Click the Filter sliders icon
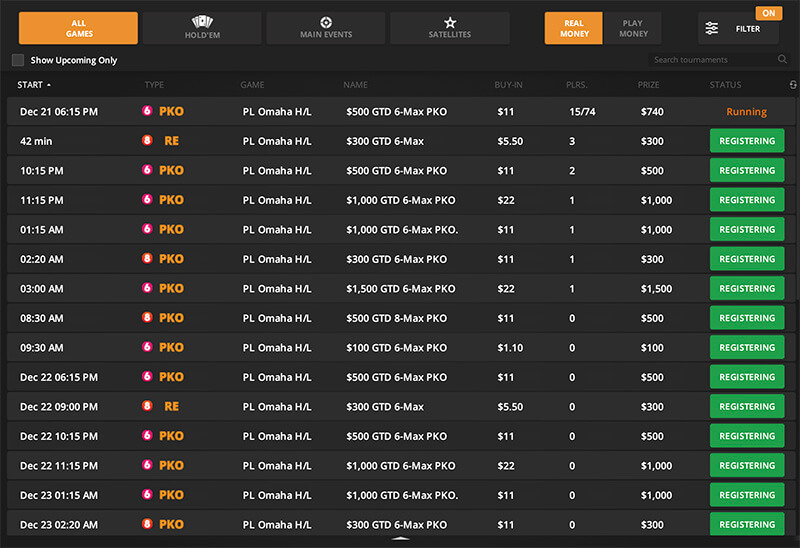The image size is (800, 548). (711, 28)
